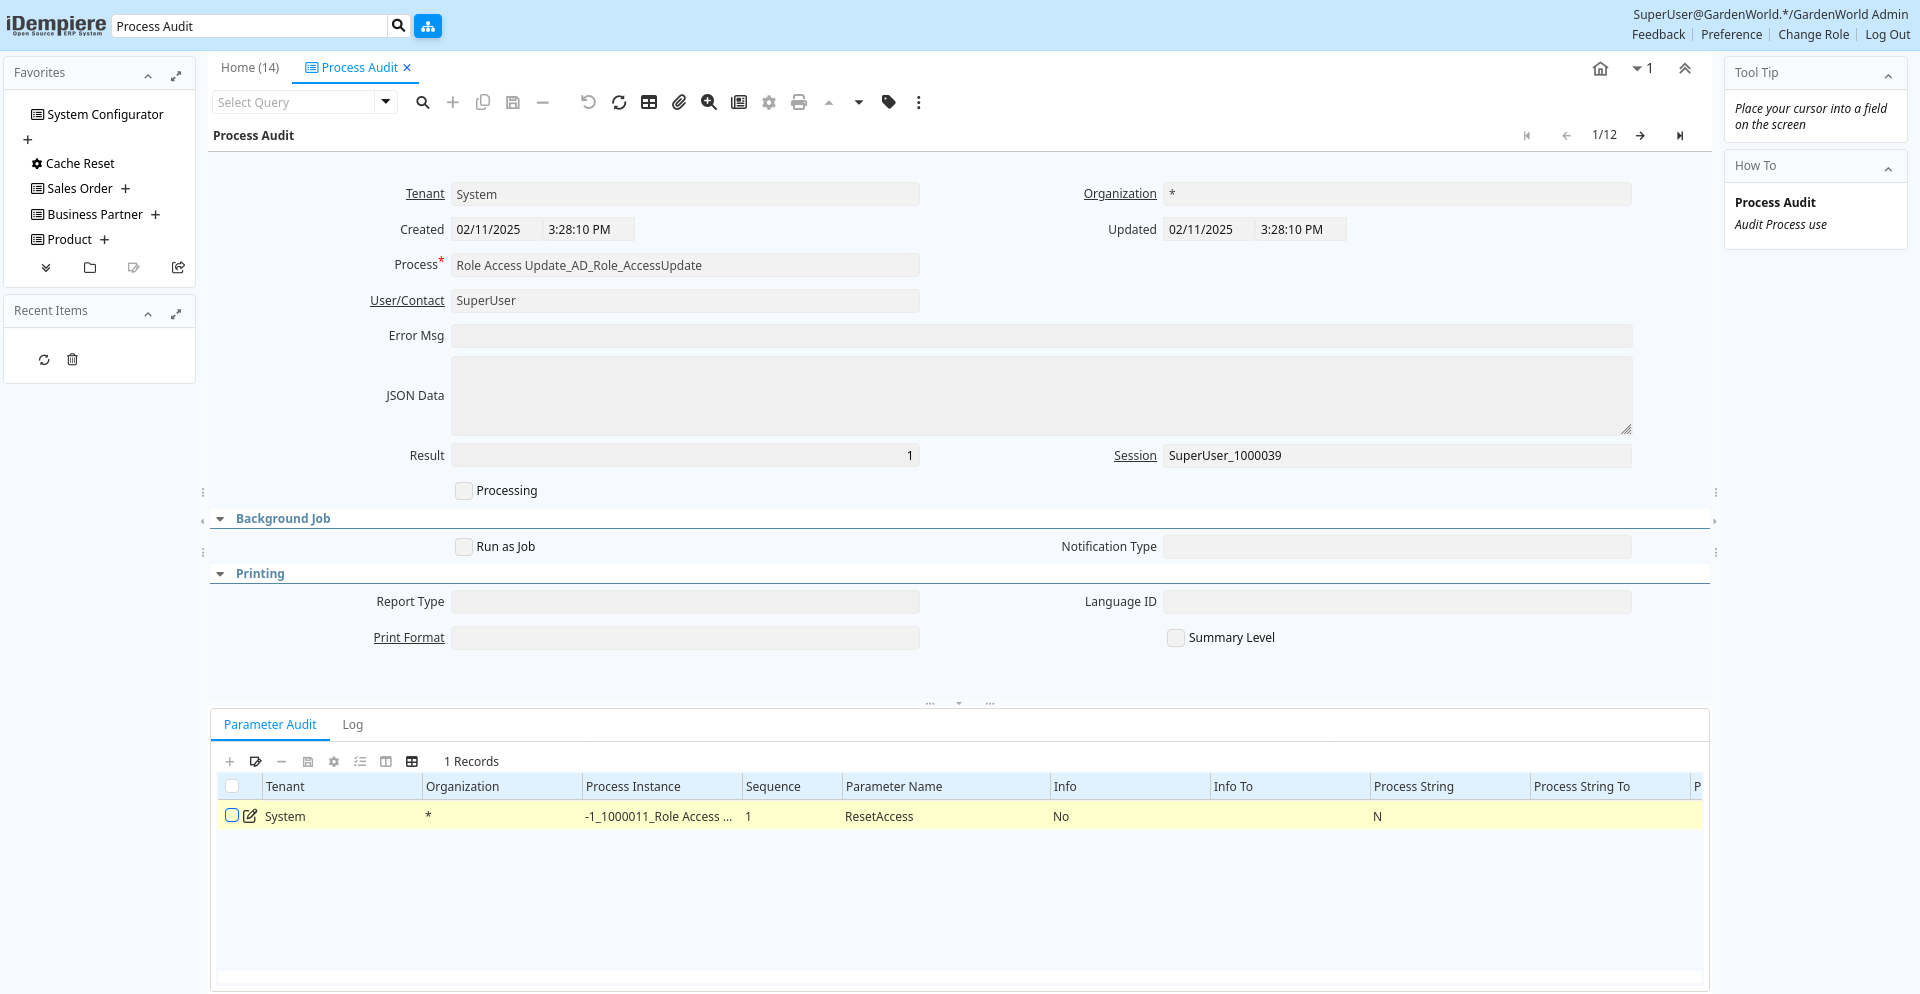The height and width of the screenshot is (994, 1920).
Task: Open the Select Query dropdown
Action: pos(385,102)
